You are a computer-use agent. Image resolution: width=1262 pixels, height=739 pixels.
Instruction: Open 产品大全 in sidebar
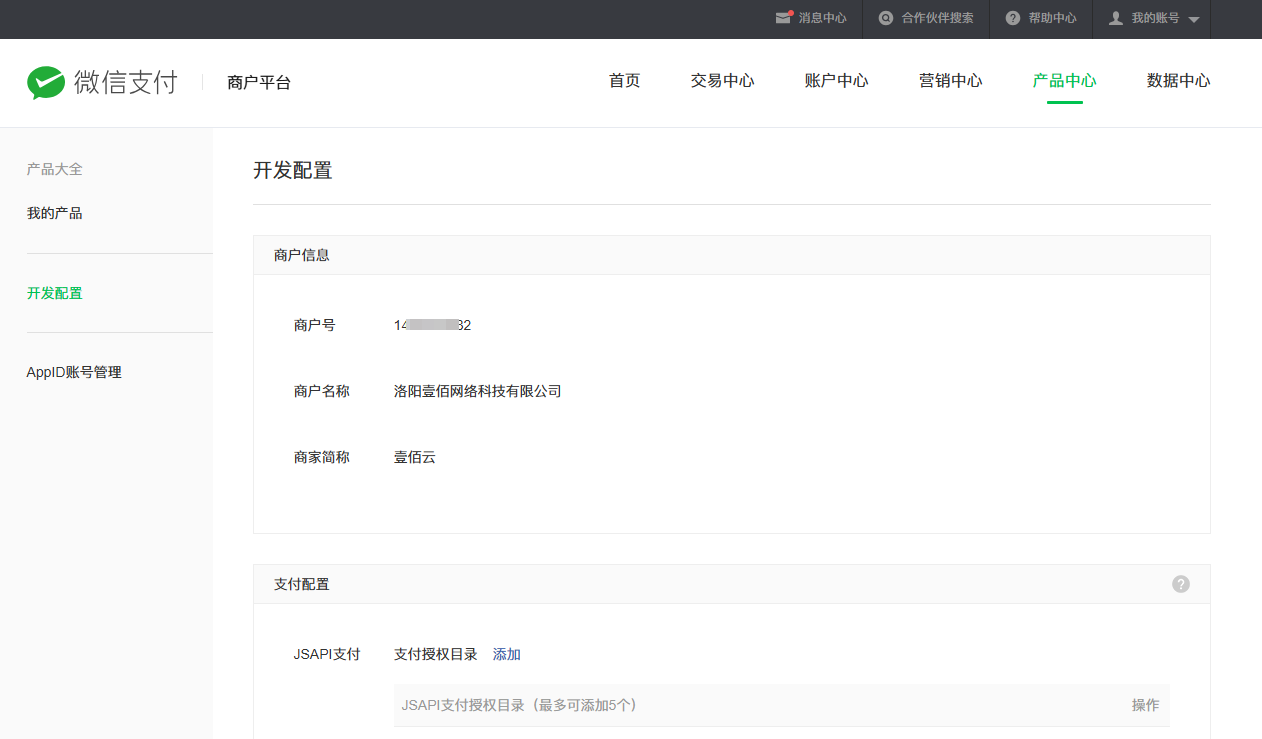[54, 169]
